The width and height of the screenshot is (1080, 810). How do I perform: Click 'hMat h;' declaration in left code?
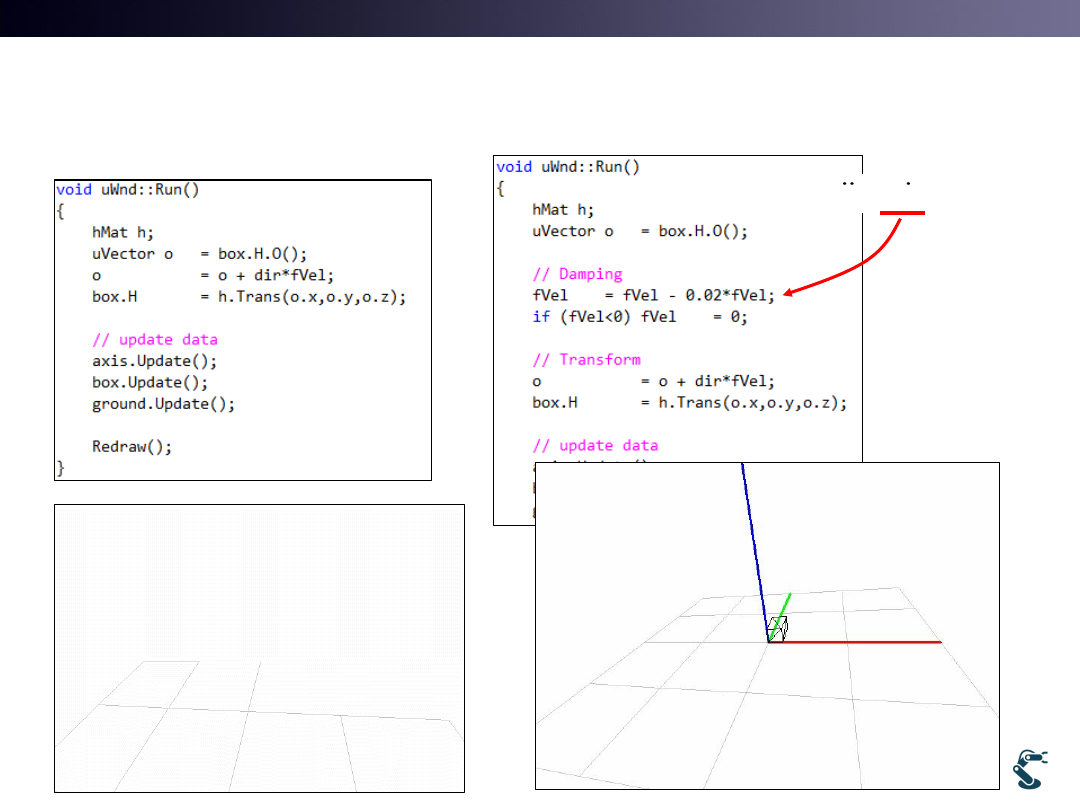click(x=123, y=231)
